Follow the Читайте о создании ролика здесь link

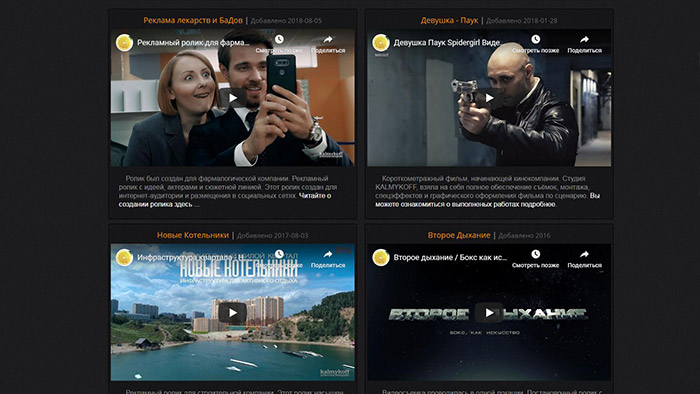click(x=225, y=200)
